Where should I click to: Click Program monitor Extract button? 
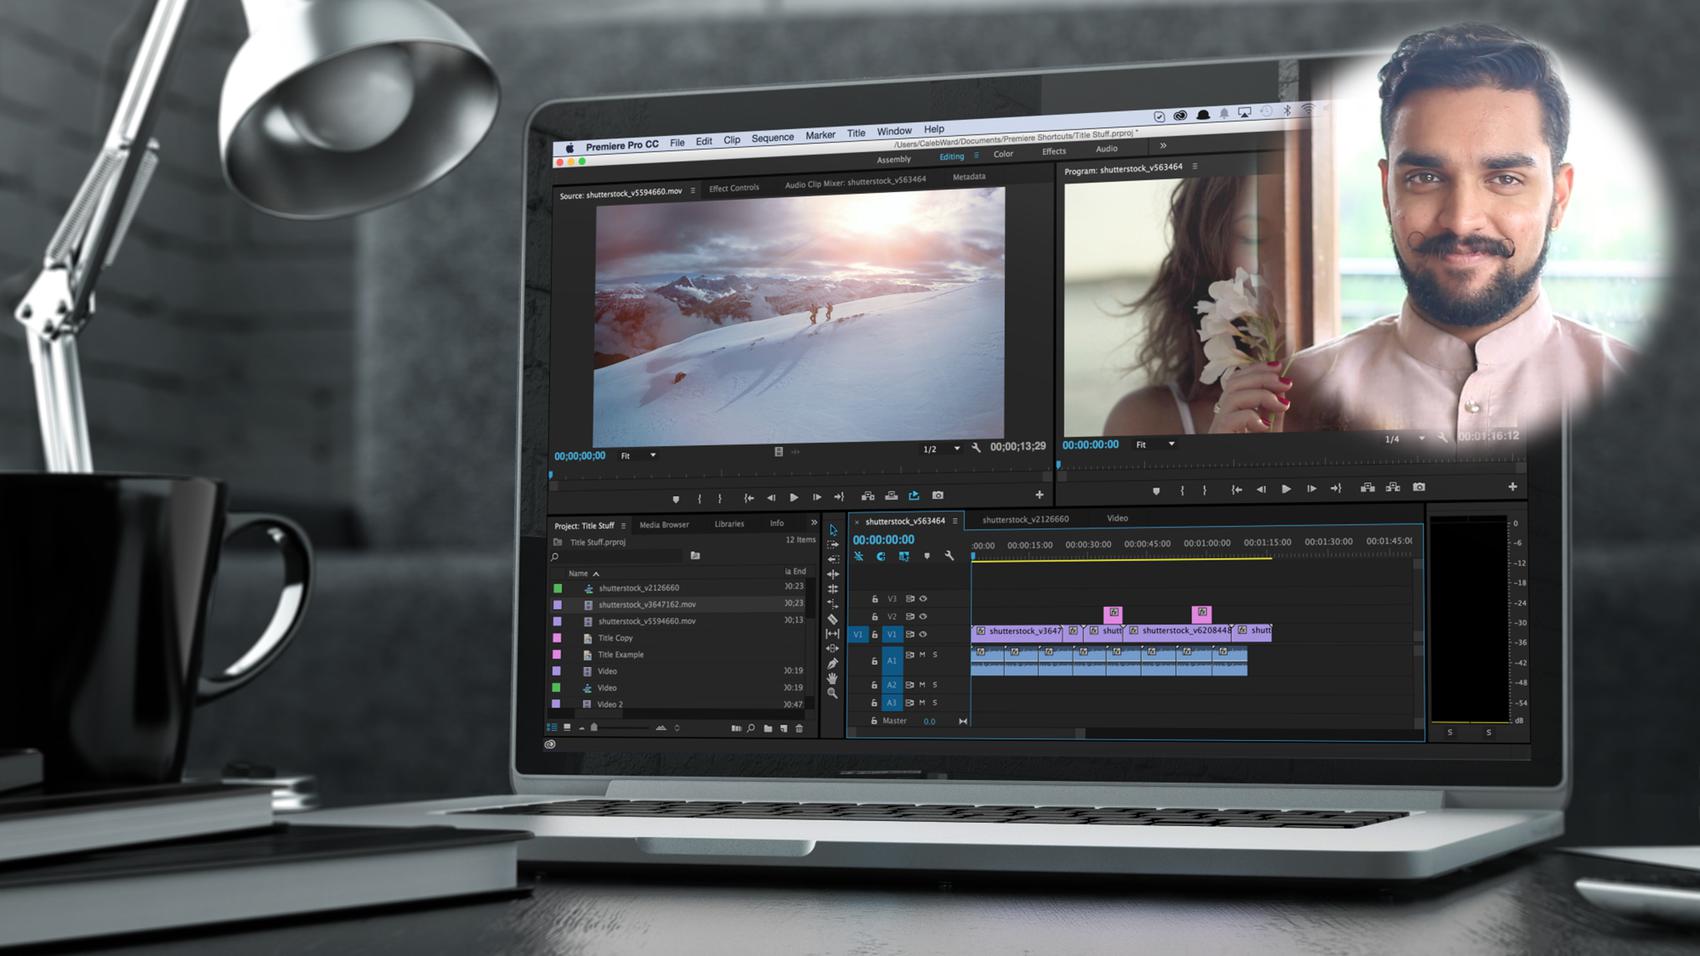[x=1393, y=487]
